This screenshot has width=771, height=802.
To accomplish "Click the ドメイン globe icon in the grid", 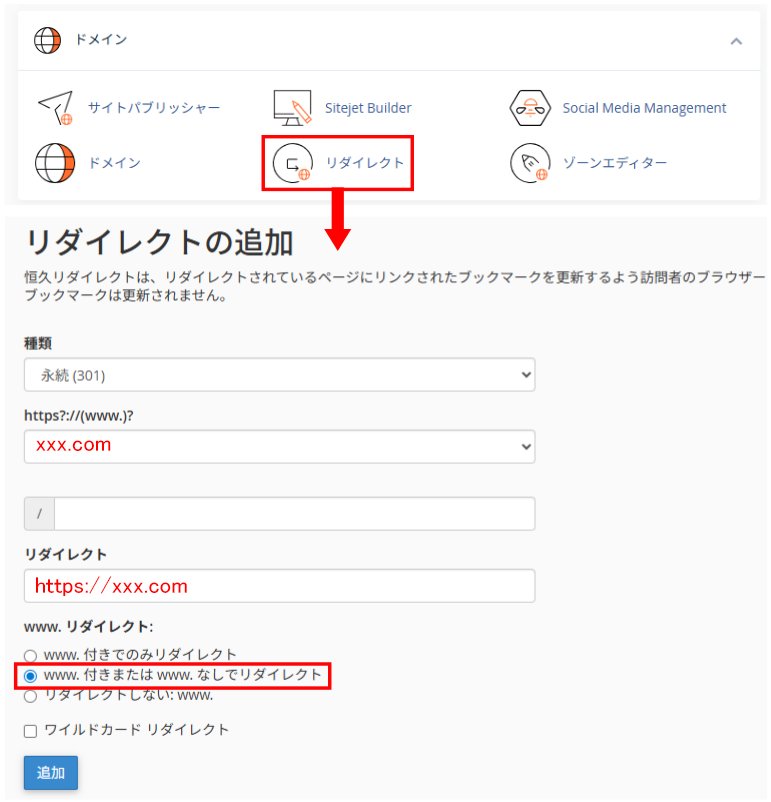I will click(x=55, y=163).
